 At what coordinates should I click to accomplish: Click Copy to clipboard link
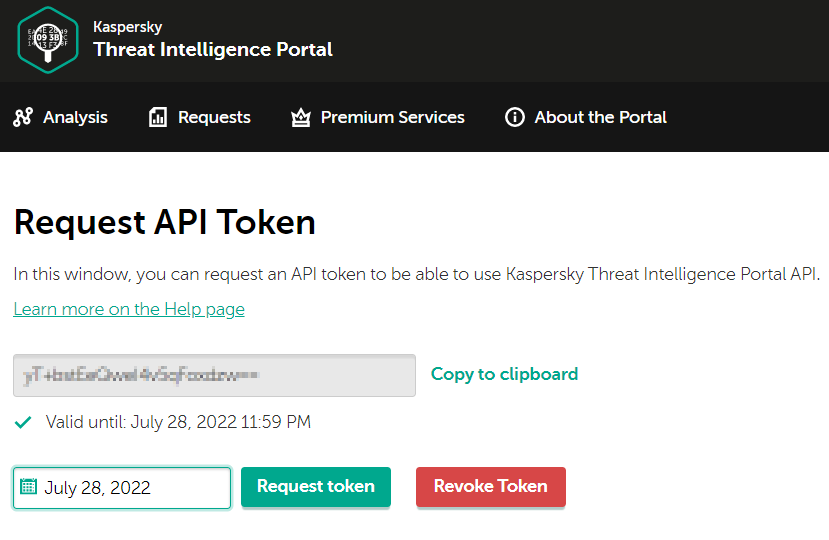504,374
